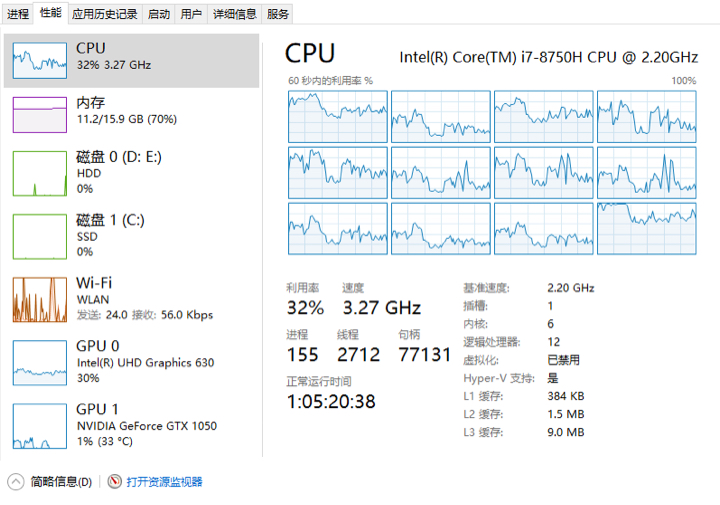Click the 简略信息(D) label
The image size is (720, 505).
point(61,482)
